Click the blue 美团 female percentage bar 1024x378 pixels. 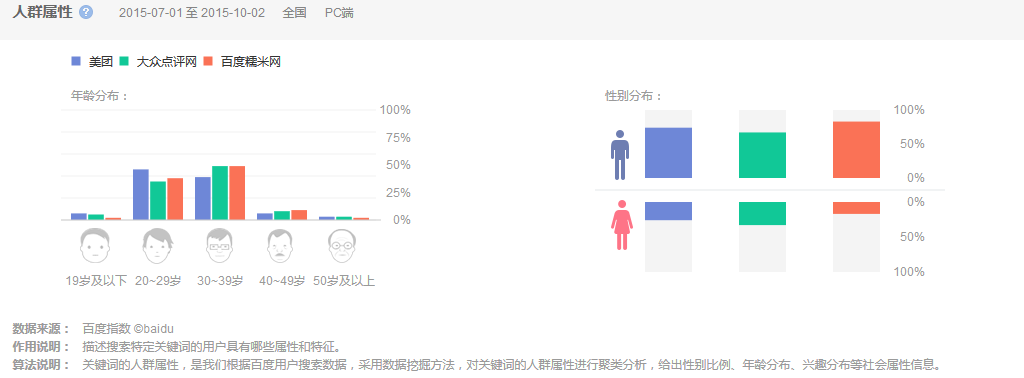tap(668, 211)
